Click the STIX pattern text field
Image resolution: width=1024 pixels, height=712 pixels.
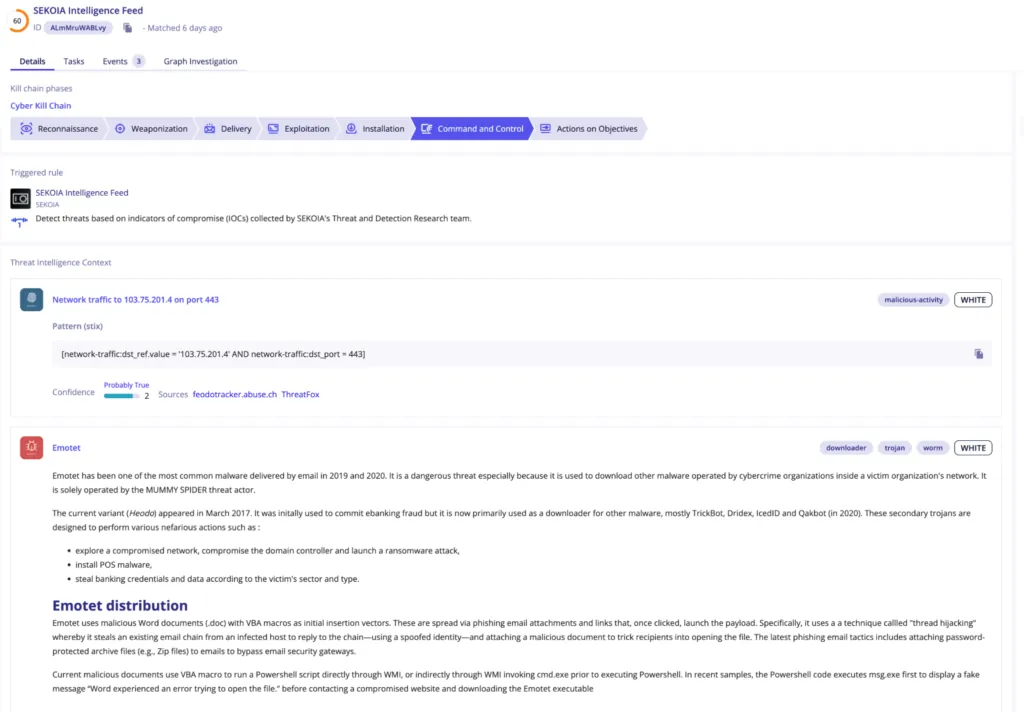tap(522, 354)
